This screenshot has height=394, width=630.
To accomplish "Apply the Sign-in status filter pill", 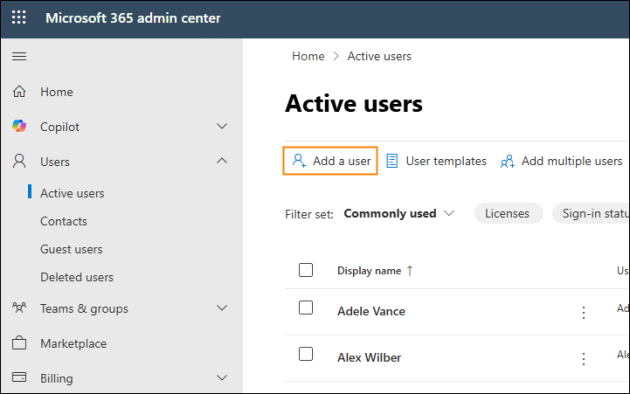I will pyautogui.click(x=591, y=213).
